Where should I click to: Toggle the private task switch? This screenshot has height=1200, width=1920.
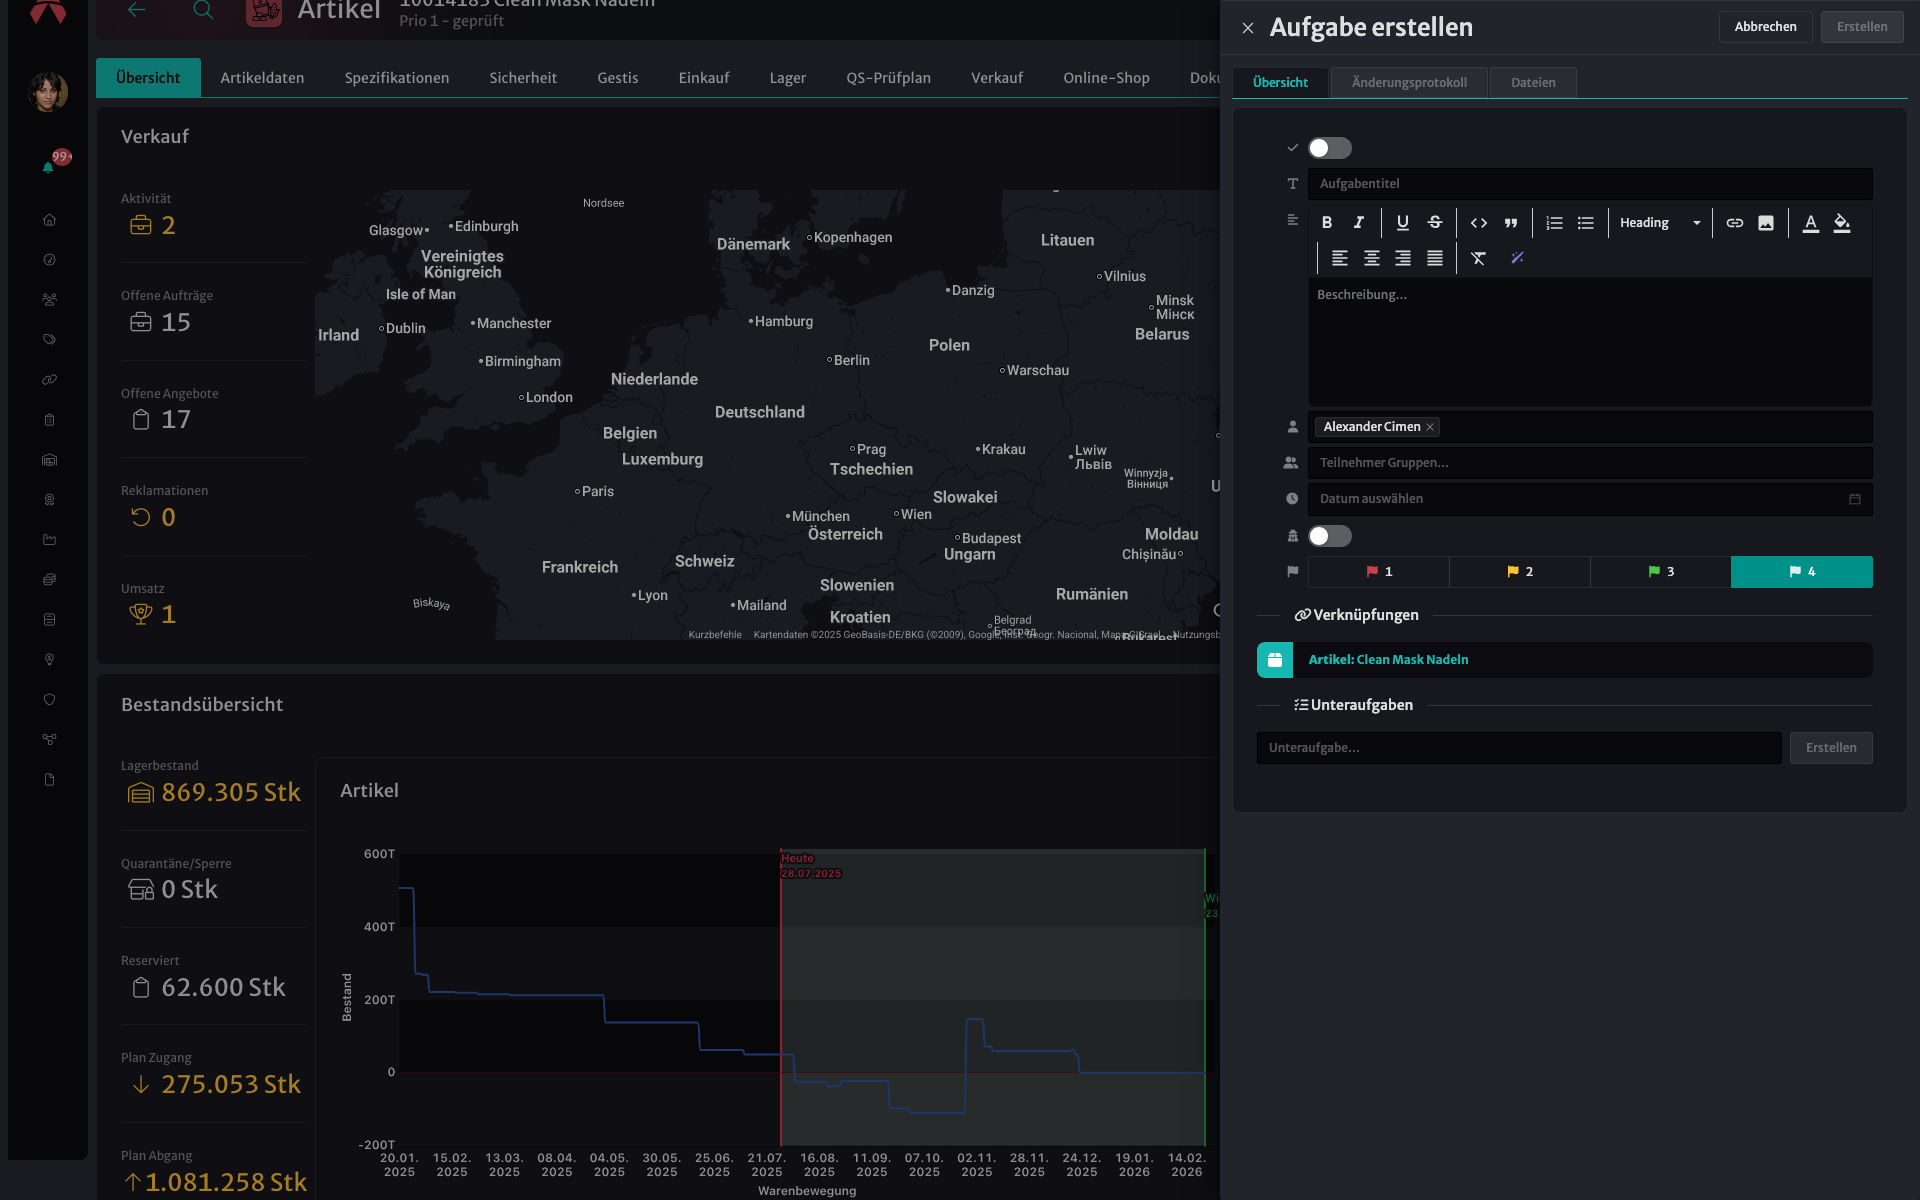click(1330, 536)
